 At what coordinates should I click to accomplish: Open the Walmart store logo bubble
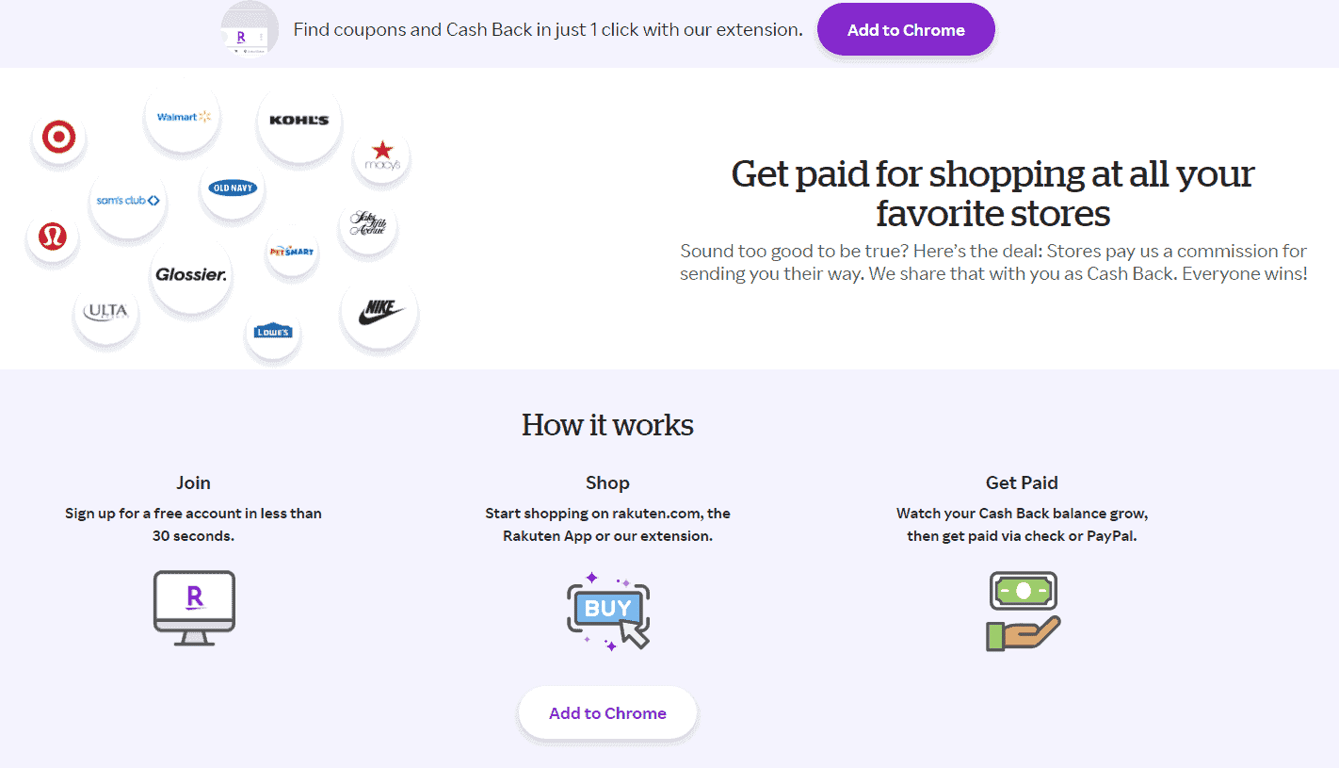coord(183,117)
